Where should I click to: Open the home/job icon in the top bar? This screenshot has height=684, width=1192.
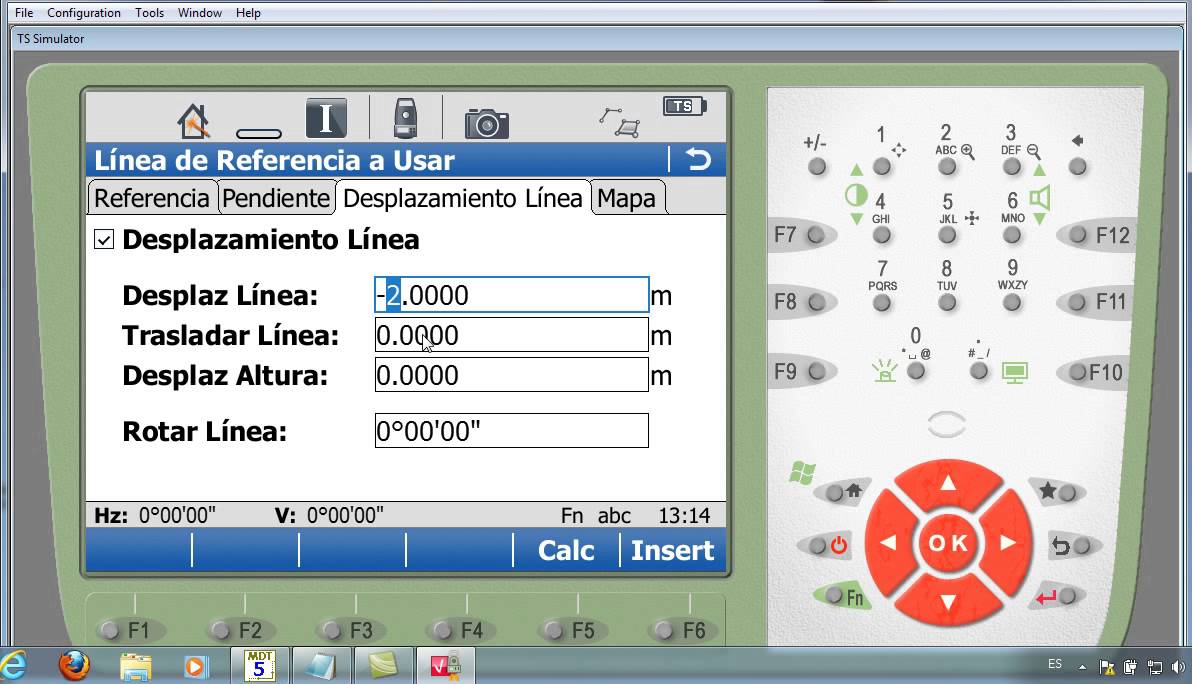pos(193,121)
